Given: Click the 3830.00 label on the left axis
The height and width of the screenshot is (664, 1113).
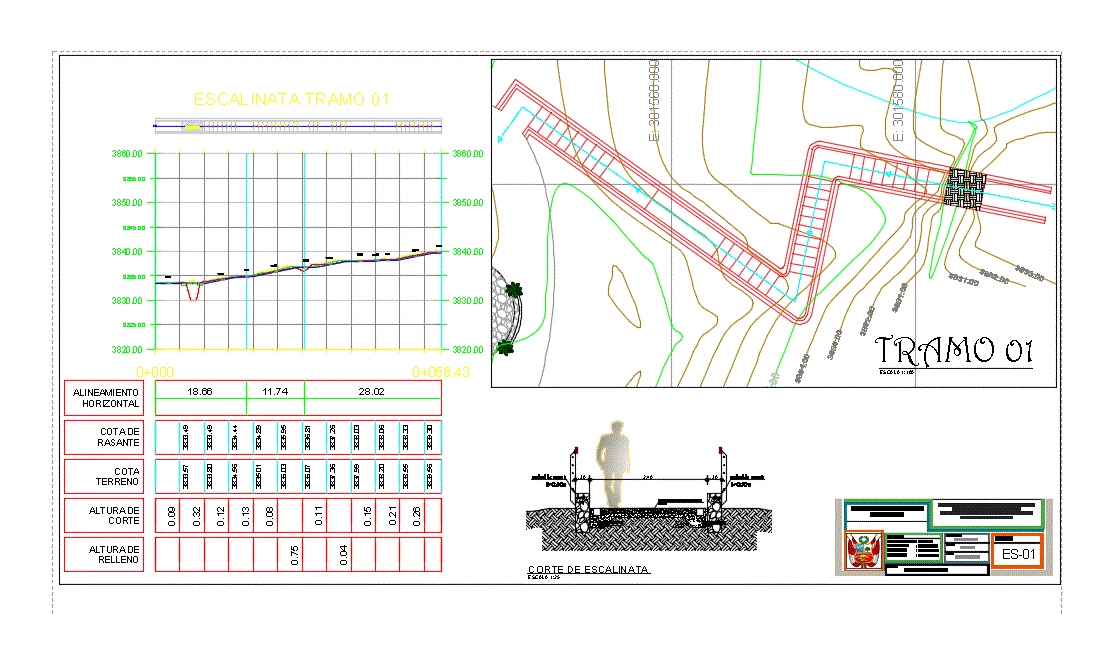Looking at the screenshot, I should (x=127, y=300).
